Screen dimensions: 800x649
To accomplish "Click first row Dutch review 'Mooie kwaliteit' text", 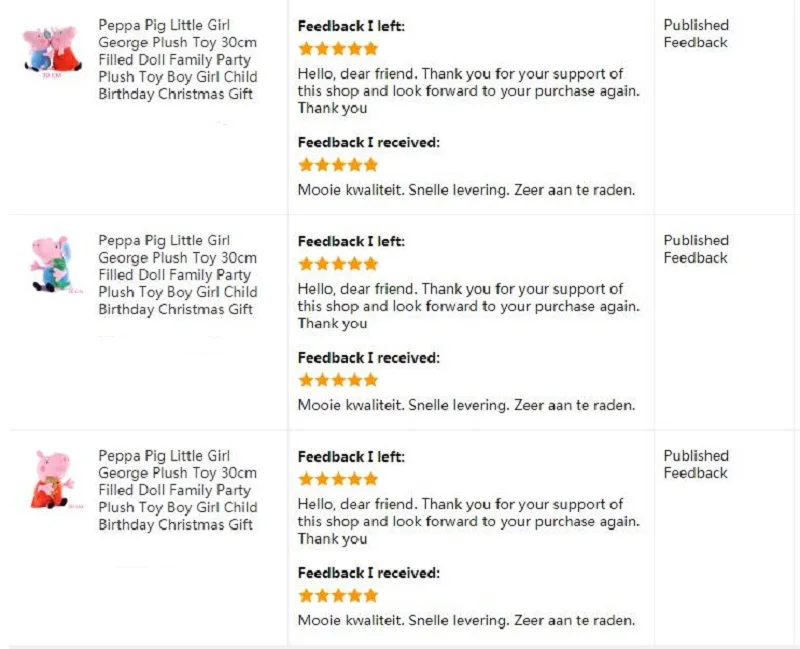I will click(466, 190).
